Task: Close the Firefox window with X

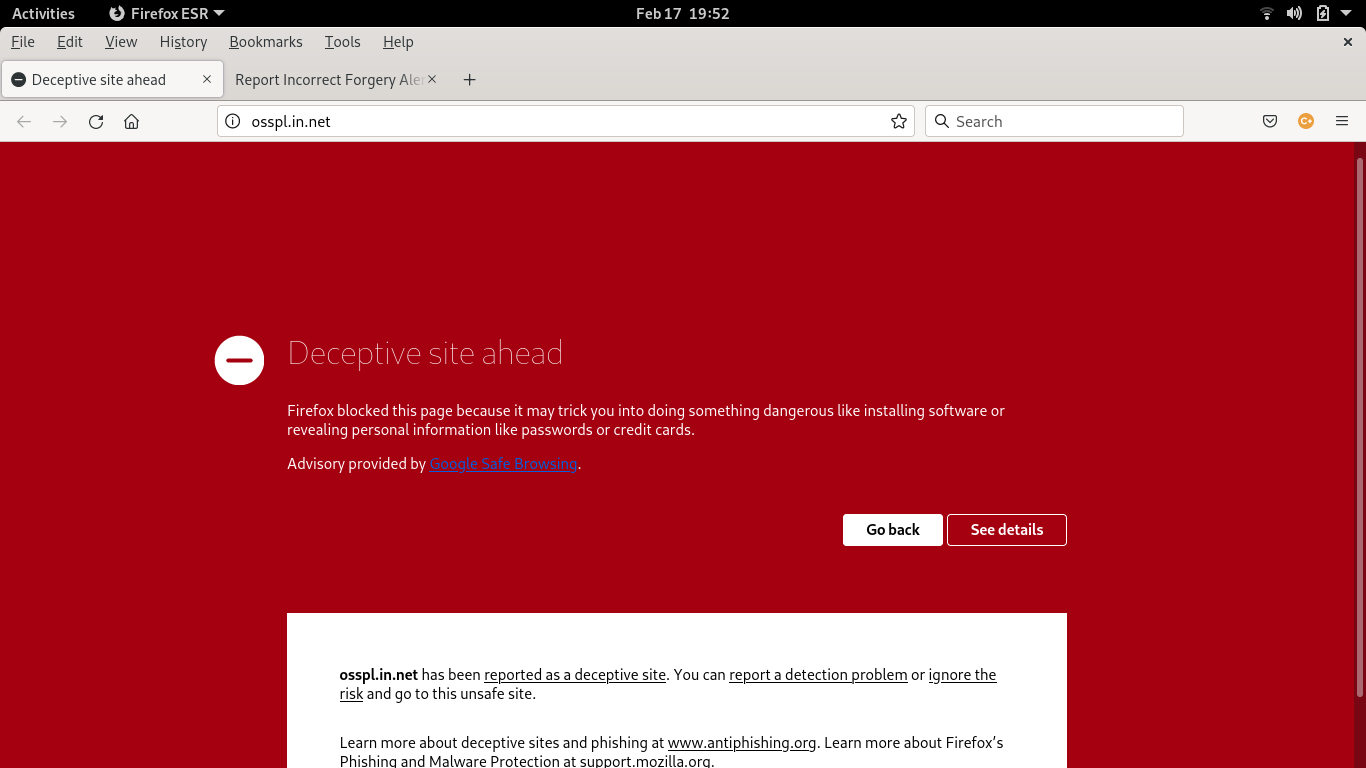Action: coord(1347,42)
